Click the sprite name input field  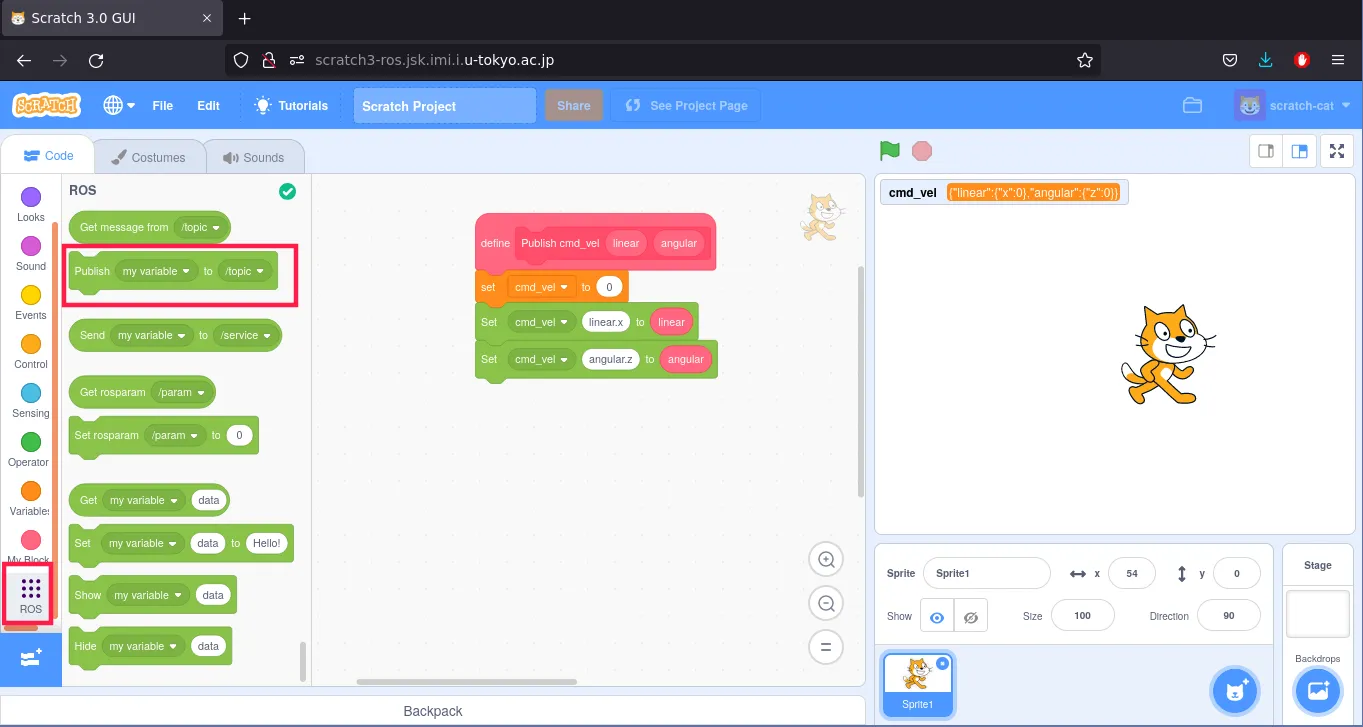[x=986, y=573]
